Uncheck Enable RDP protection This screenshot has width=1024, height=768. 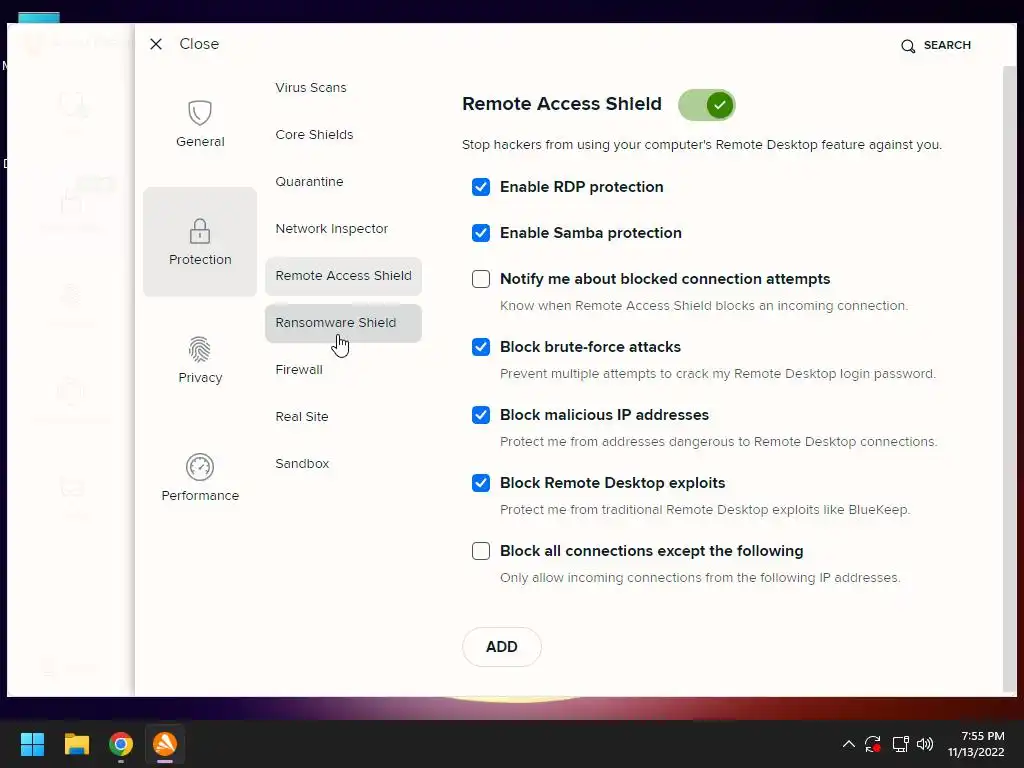(x=481, y=187)
